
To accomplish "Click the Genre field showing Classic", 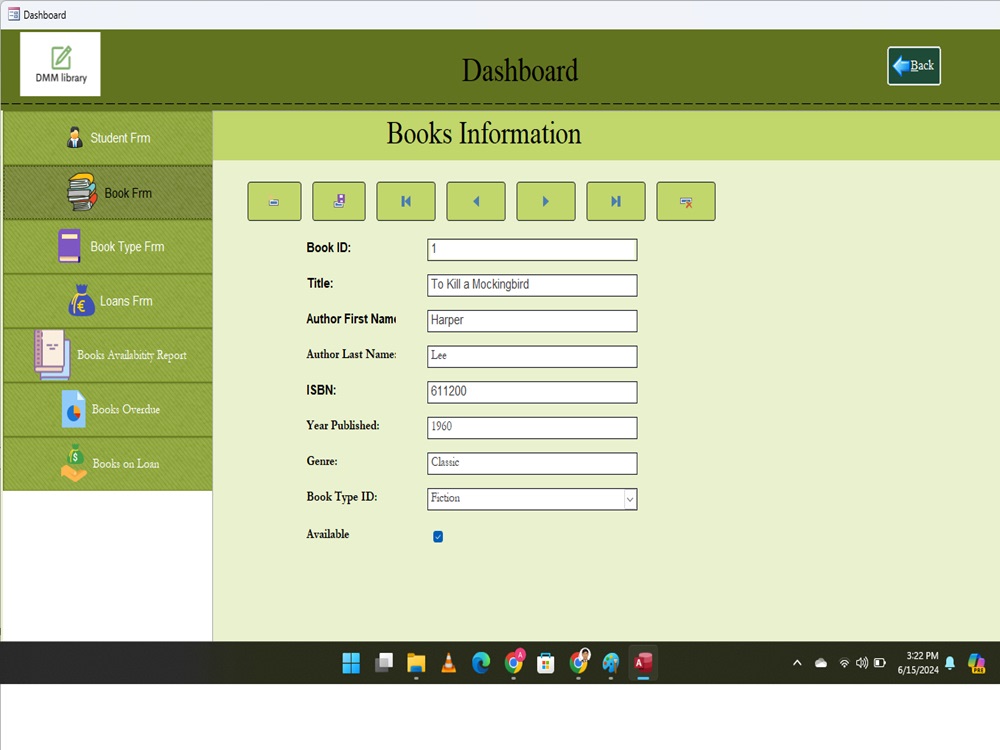I will pos(532,464).
